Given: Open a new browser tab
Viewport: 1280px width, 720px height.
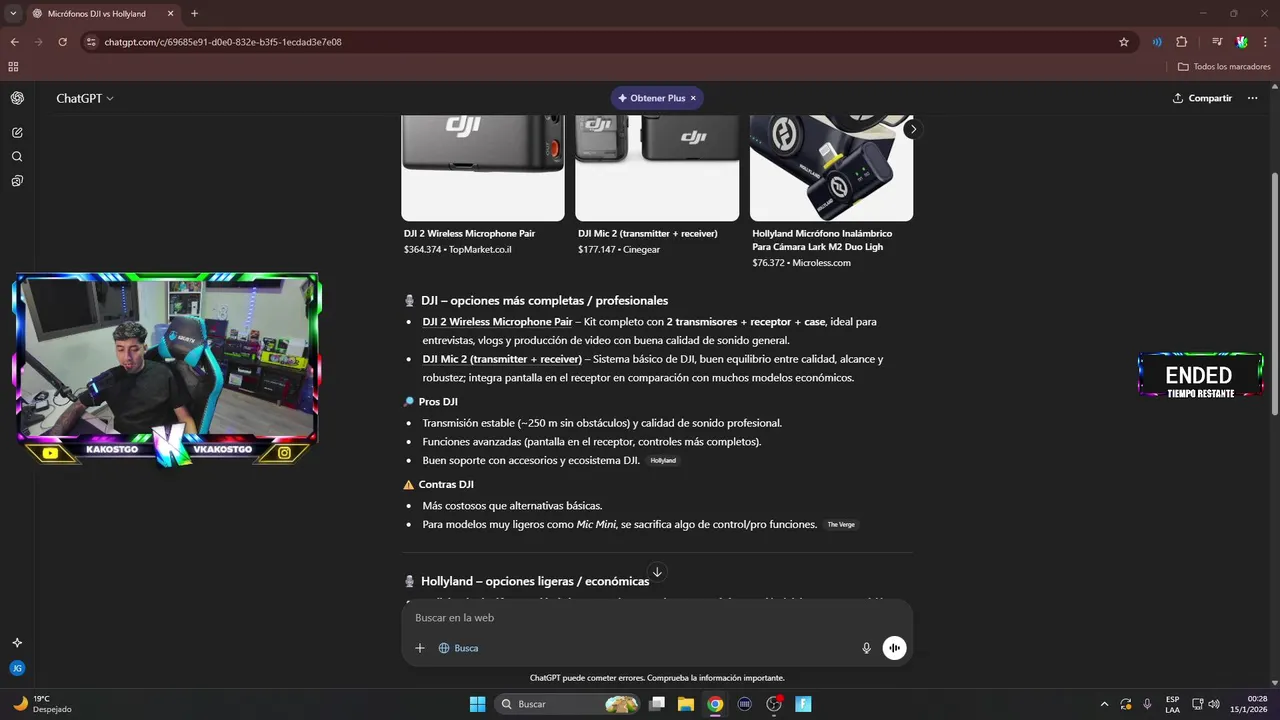Looking at the screenshot, I should (x=194, y=14).
